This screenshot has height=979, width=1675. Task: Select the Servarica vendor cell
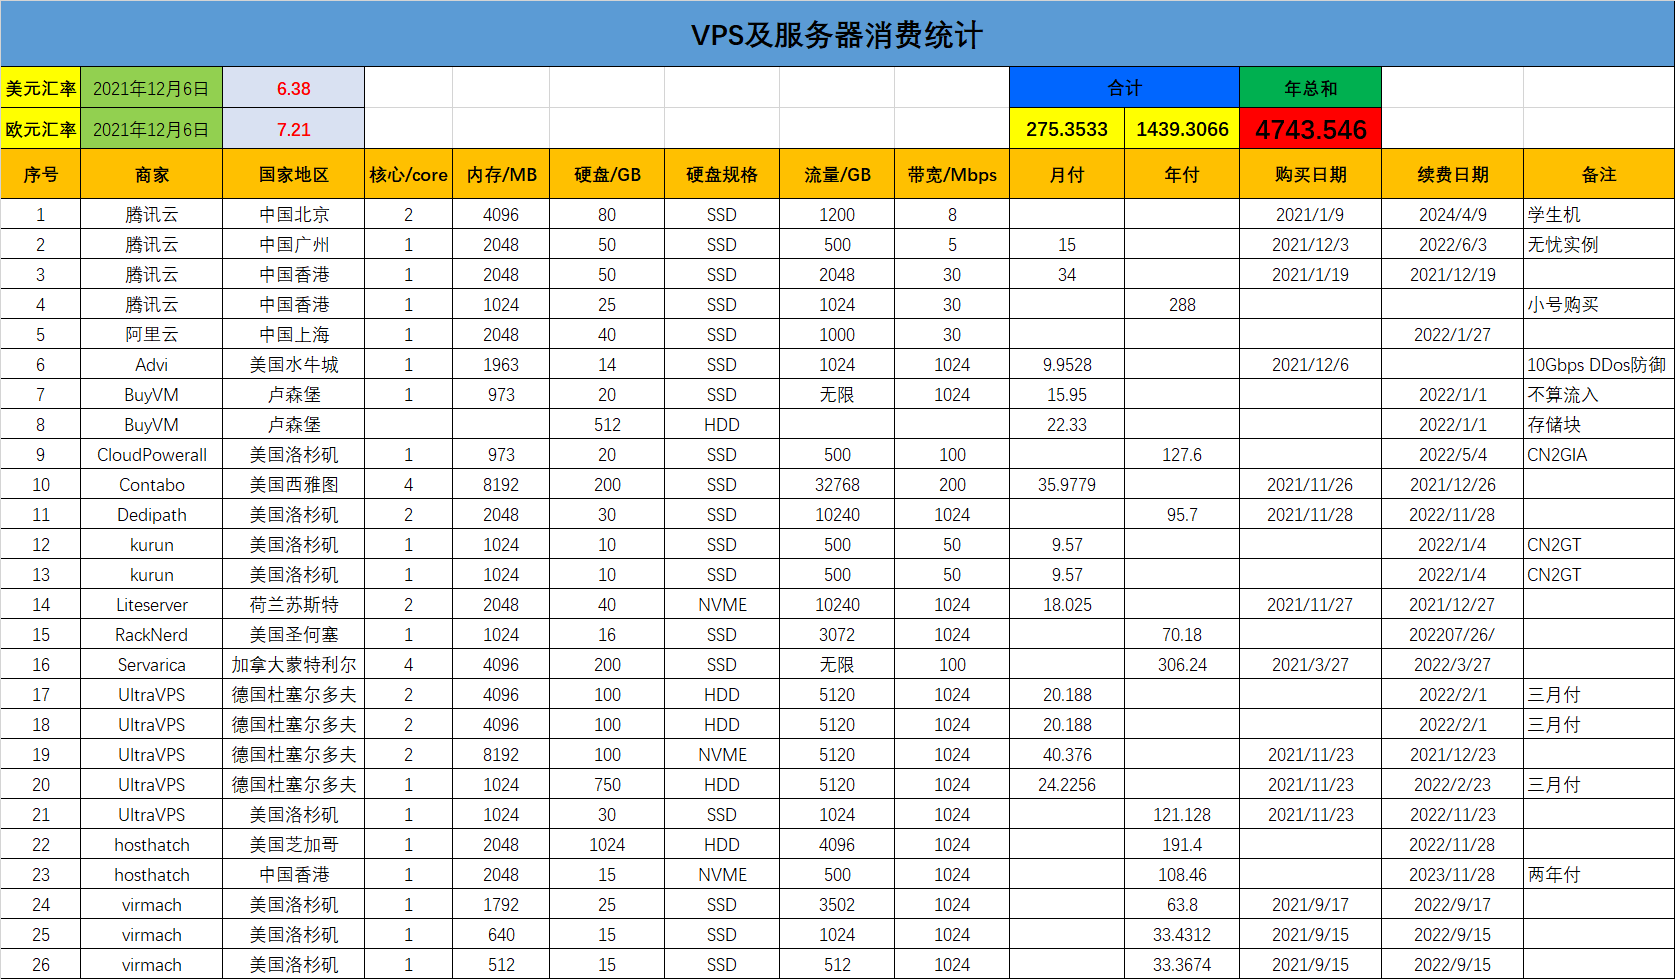[x=152, y=664]
